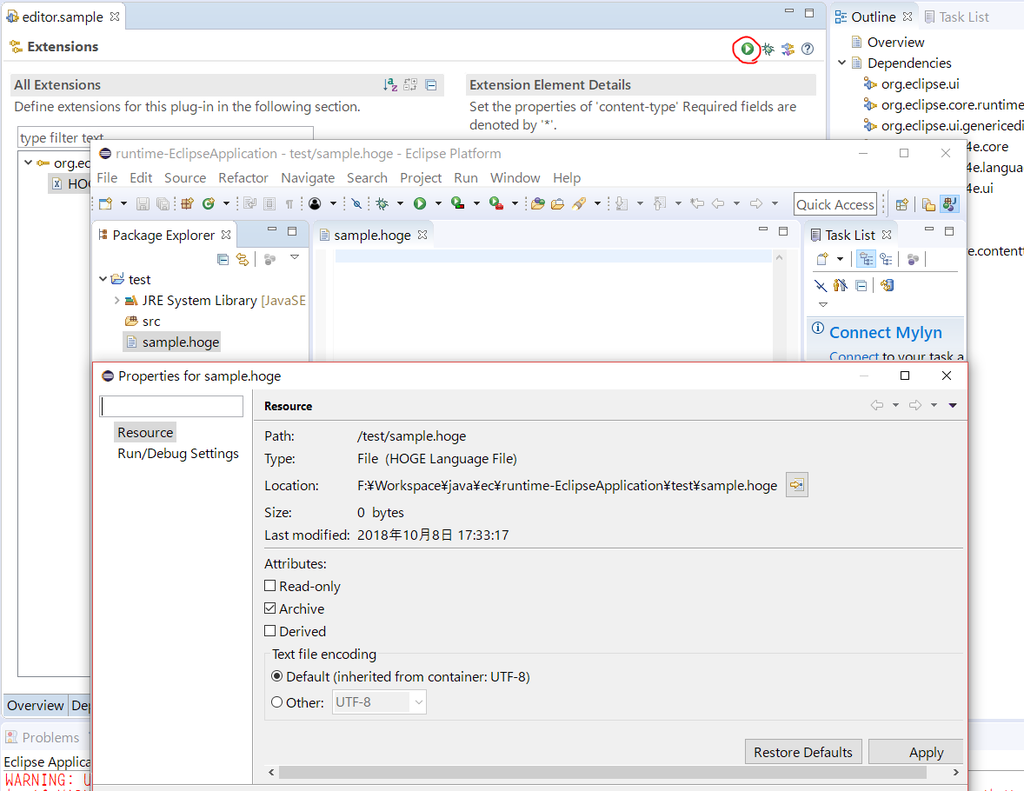Viewport: 1024px width, 791px height.
Task: Open help icon in the Extensions header
Action: click(808, 49)
